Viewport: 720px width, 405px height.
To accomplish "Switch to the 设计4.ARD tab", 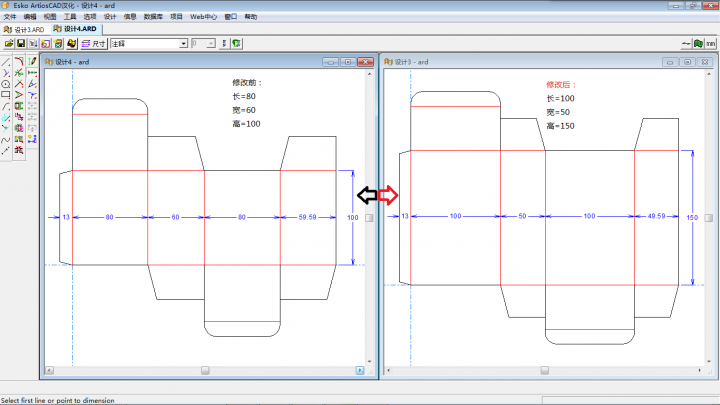I will pyautogui.click(x=76, y=29).
